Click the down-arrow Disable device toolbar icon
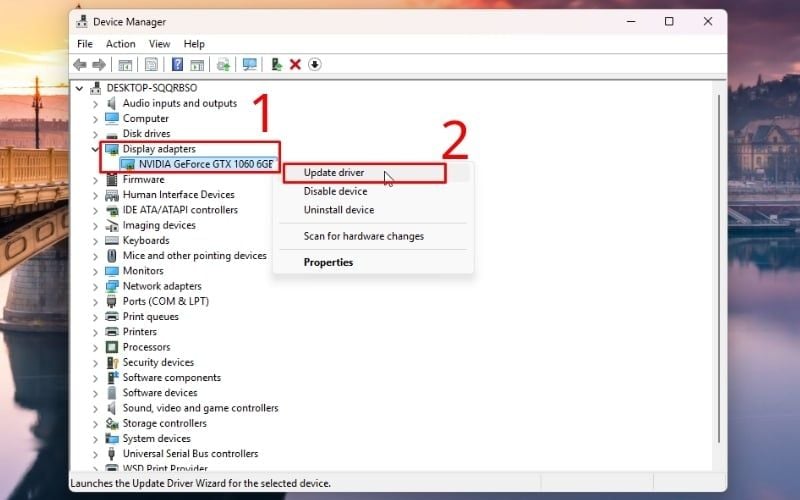The image size is (800, 500). pyautogui.click(x=315, y=65)
